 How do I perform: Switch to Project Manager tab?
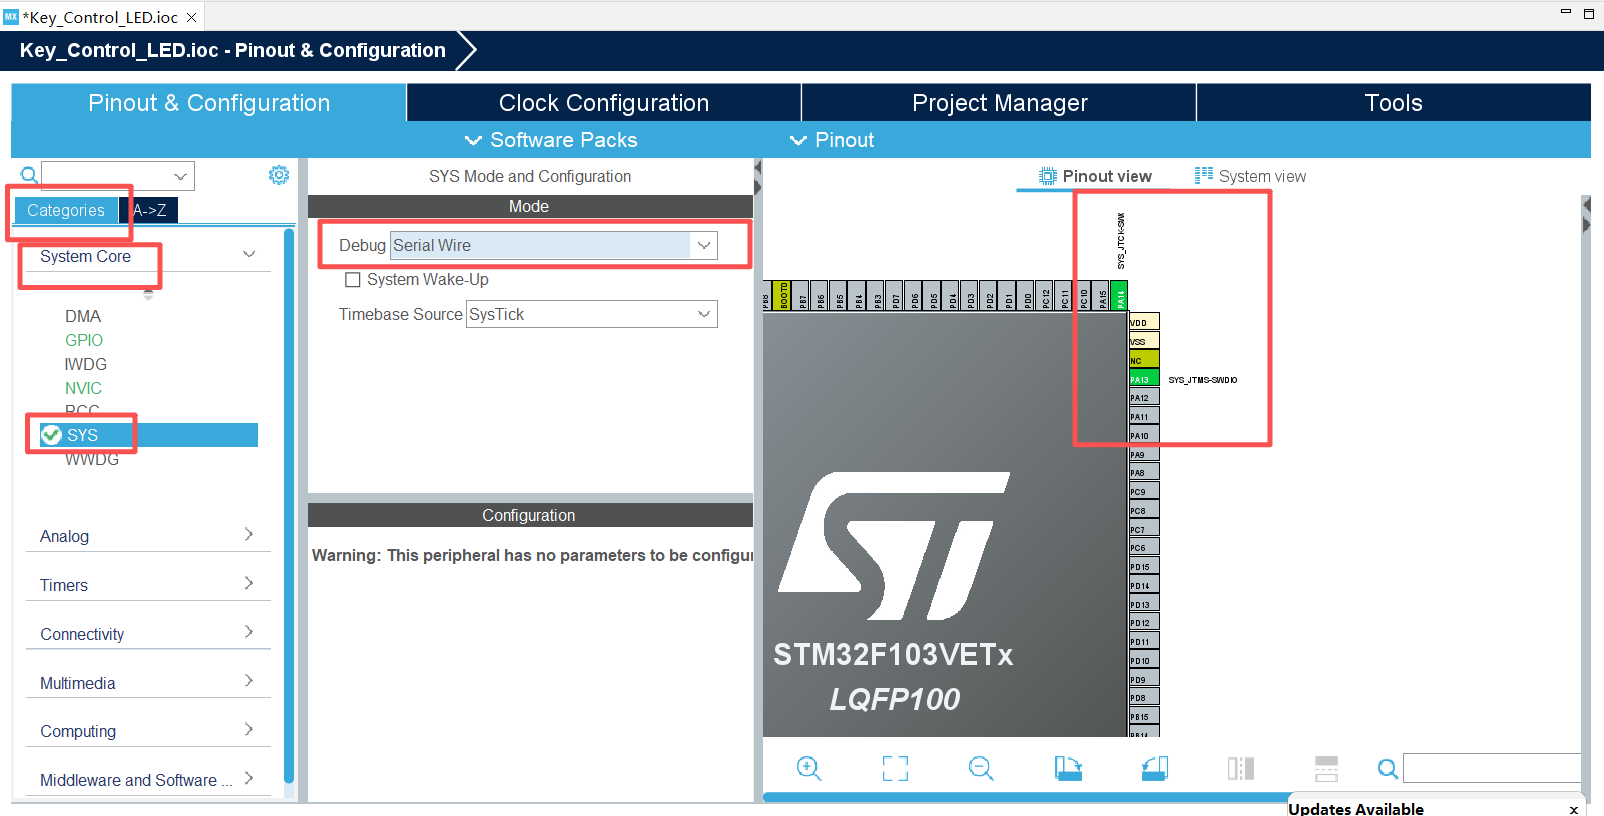click(999, 103)
